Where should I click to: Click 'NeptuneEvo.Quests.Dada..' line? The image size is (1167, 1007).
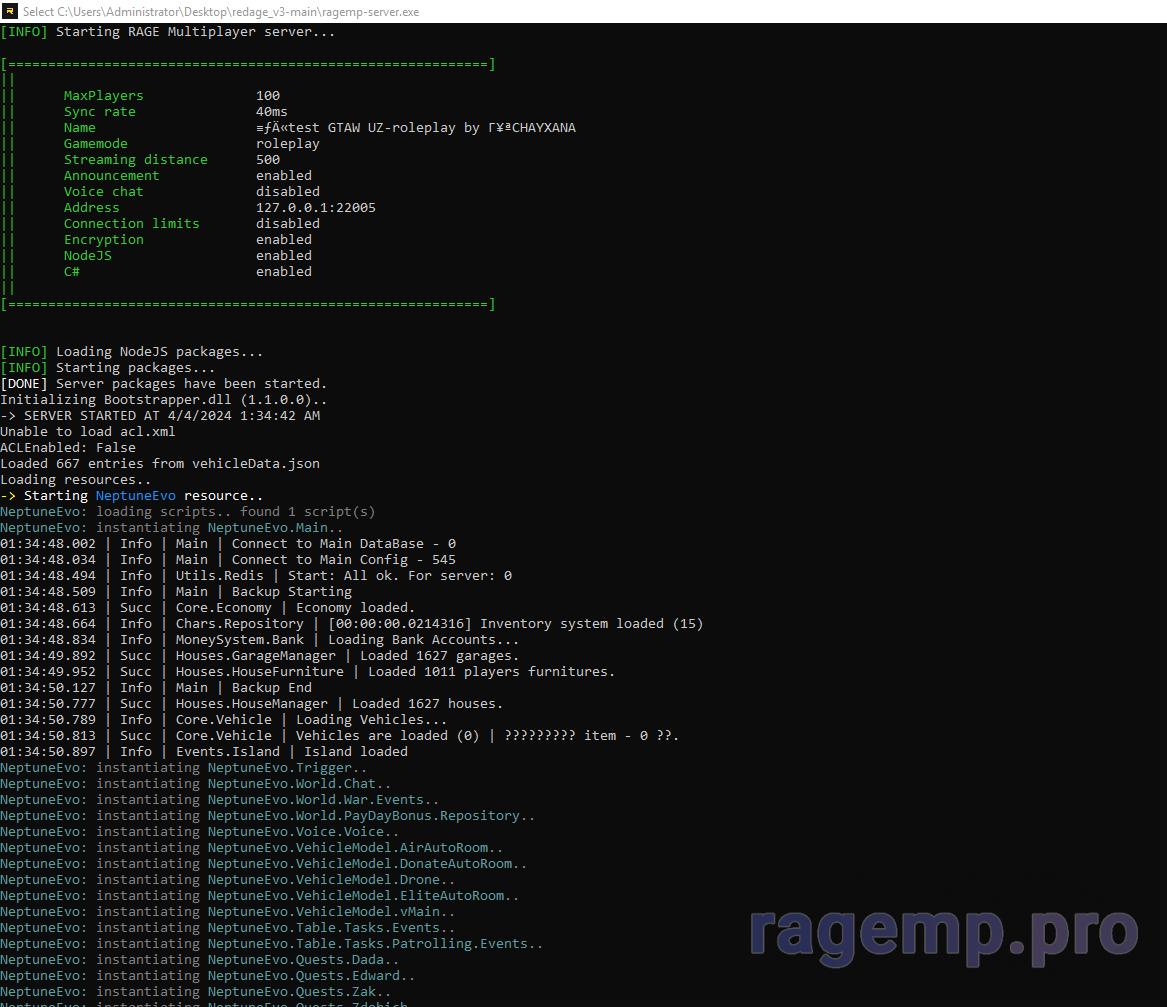[199, 960]
